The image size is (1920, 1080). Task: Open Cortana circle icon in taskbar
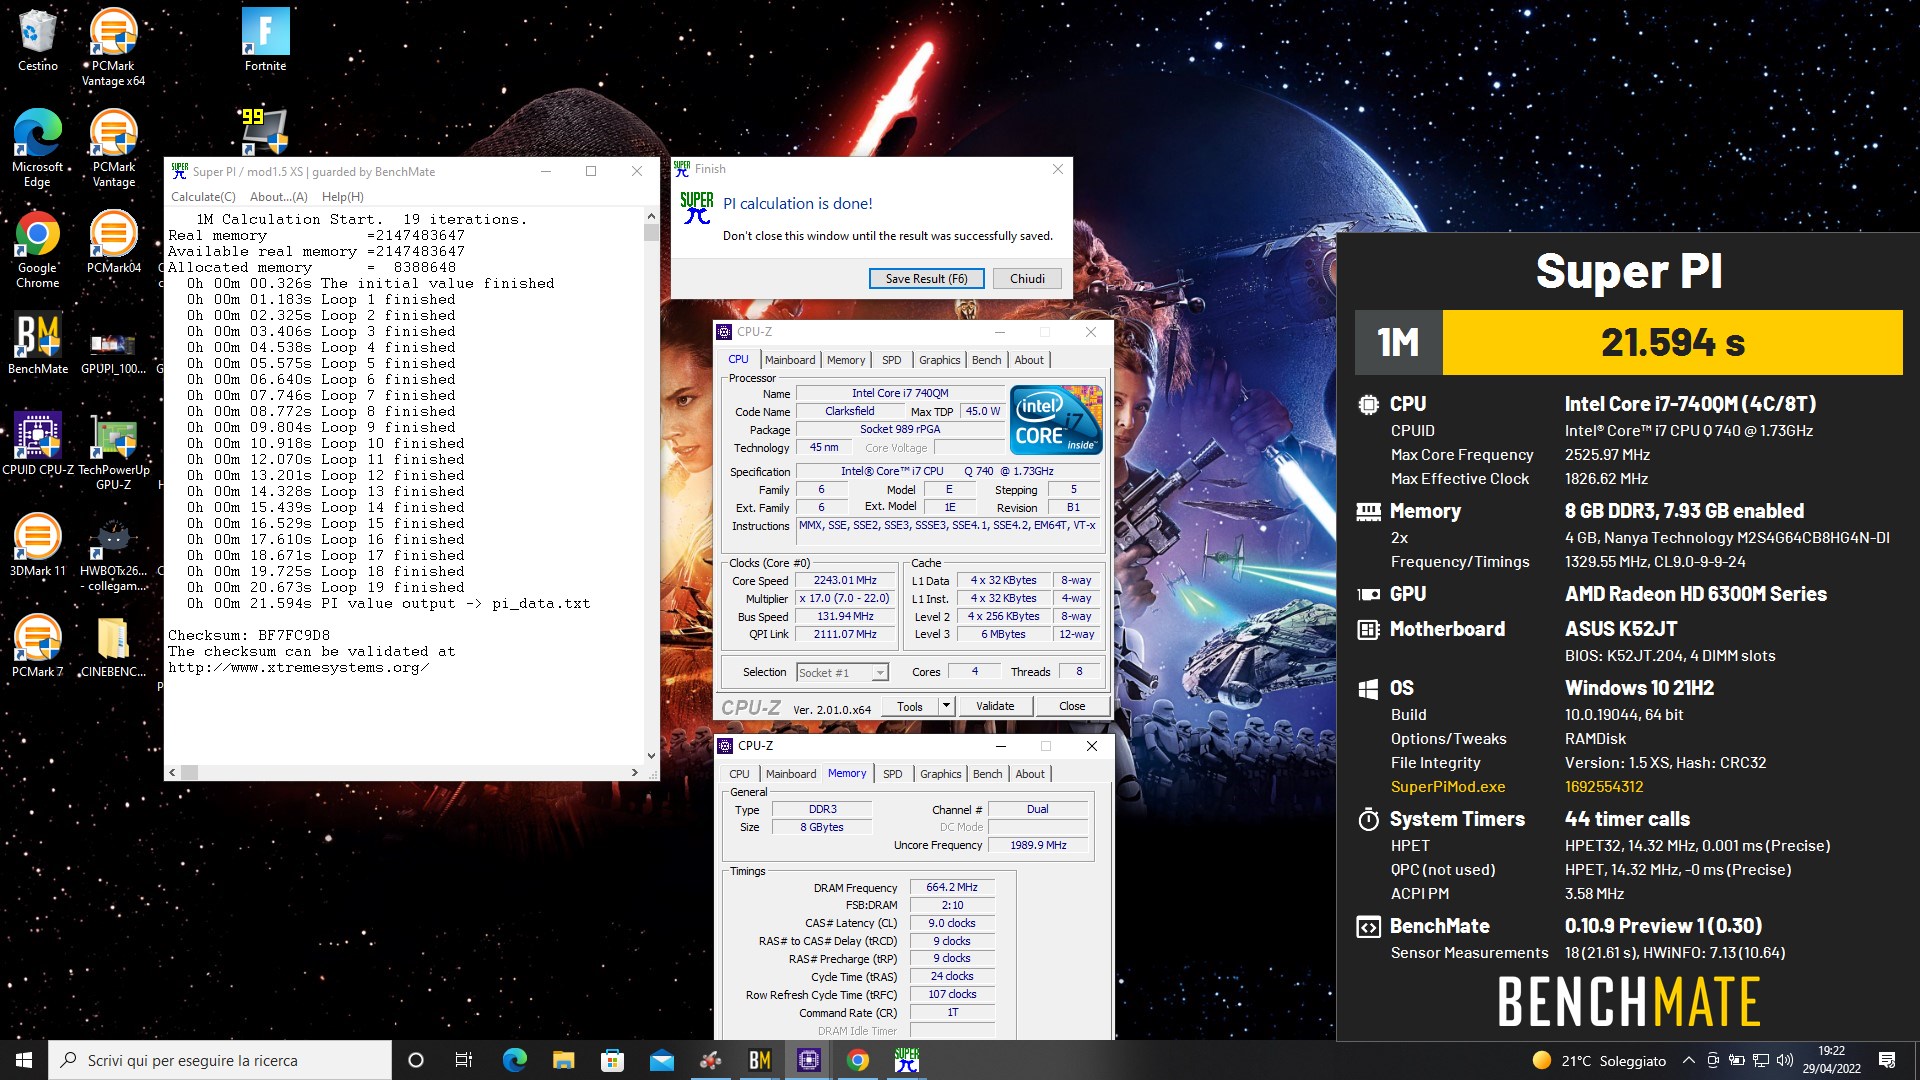[x=416, y=1060]
